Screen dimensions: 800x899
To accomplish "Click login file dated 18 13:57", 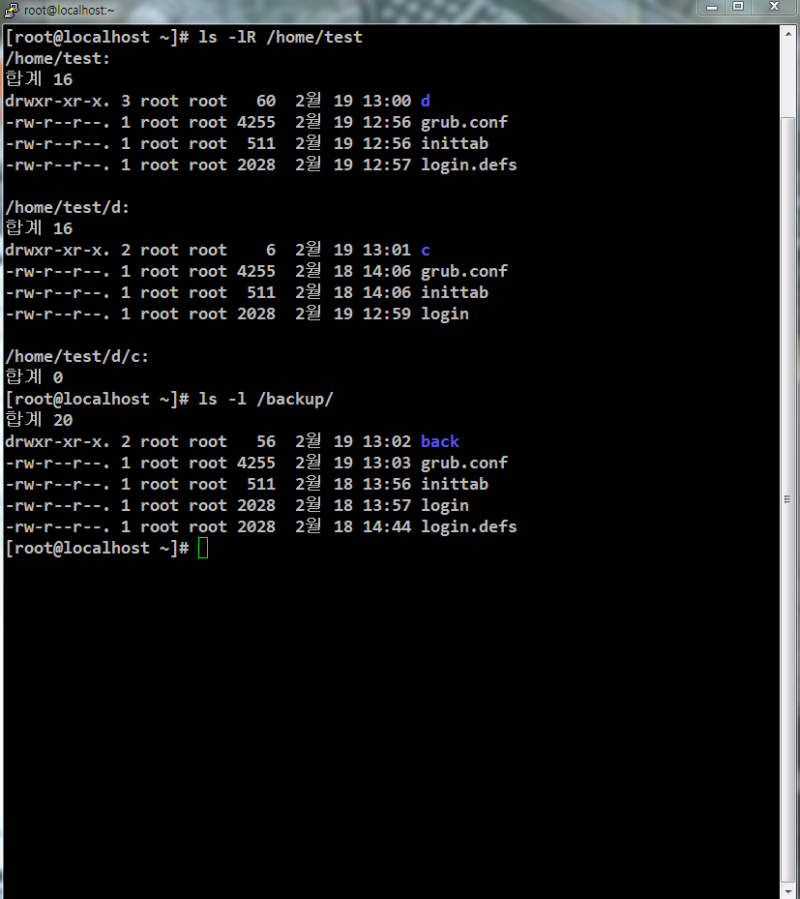I will 444,506.
